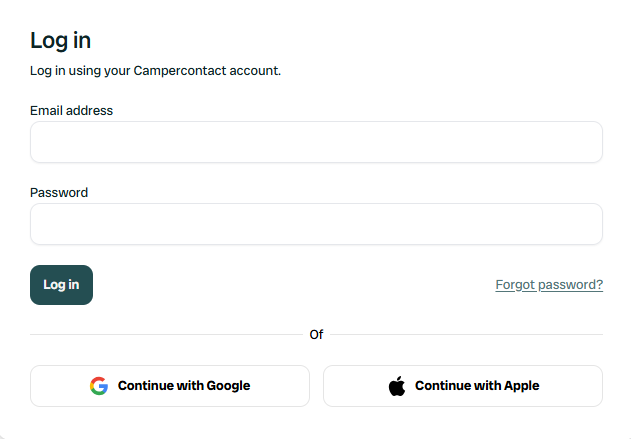Viewport: 631px width, 439px height.
Task: Click the divider line right of 'Of'
Action: (465, 334)
